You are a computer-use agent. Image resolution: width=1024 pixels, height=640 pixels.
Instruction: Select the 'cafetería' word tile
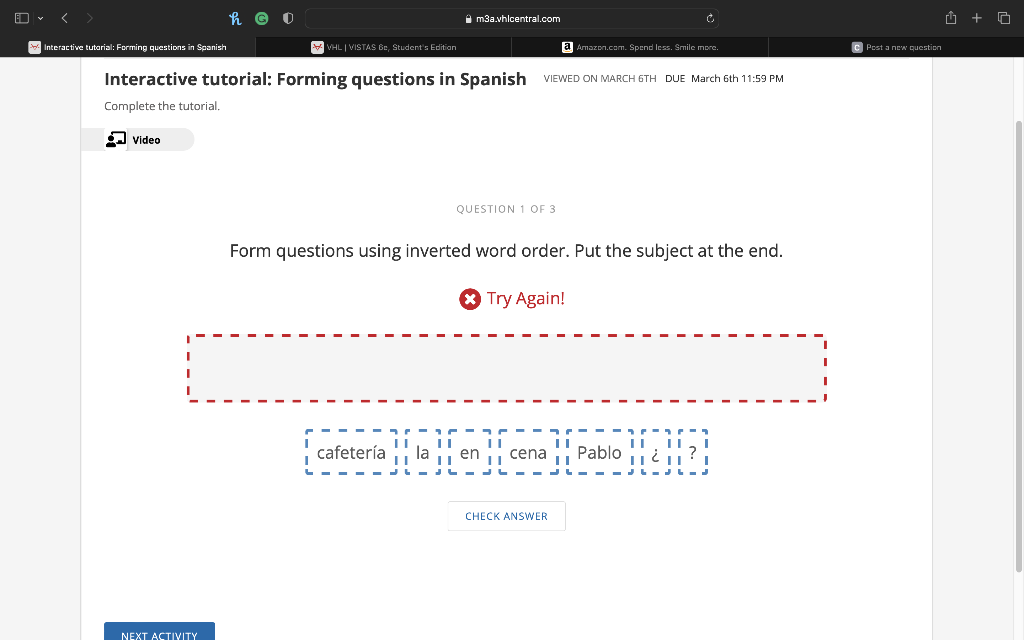351,452
